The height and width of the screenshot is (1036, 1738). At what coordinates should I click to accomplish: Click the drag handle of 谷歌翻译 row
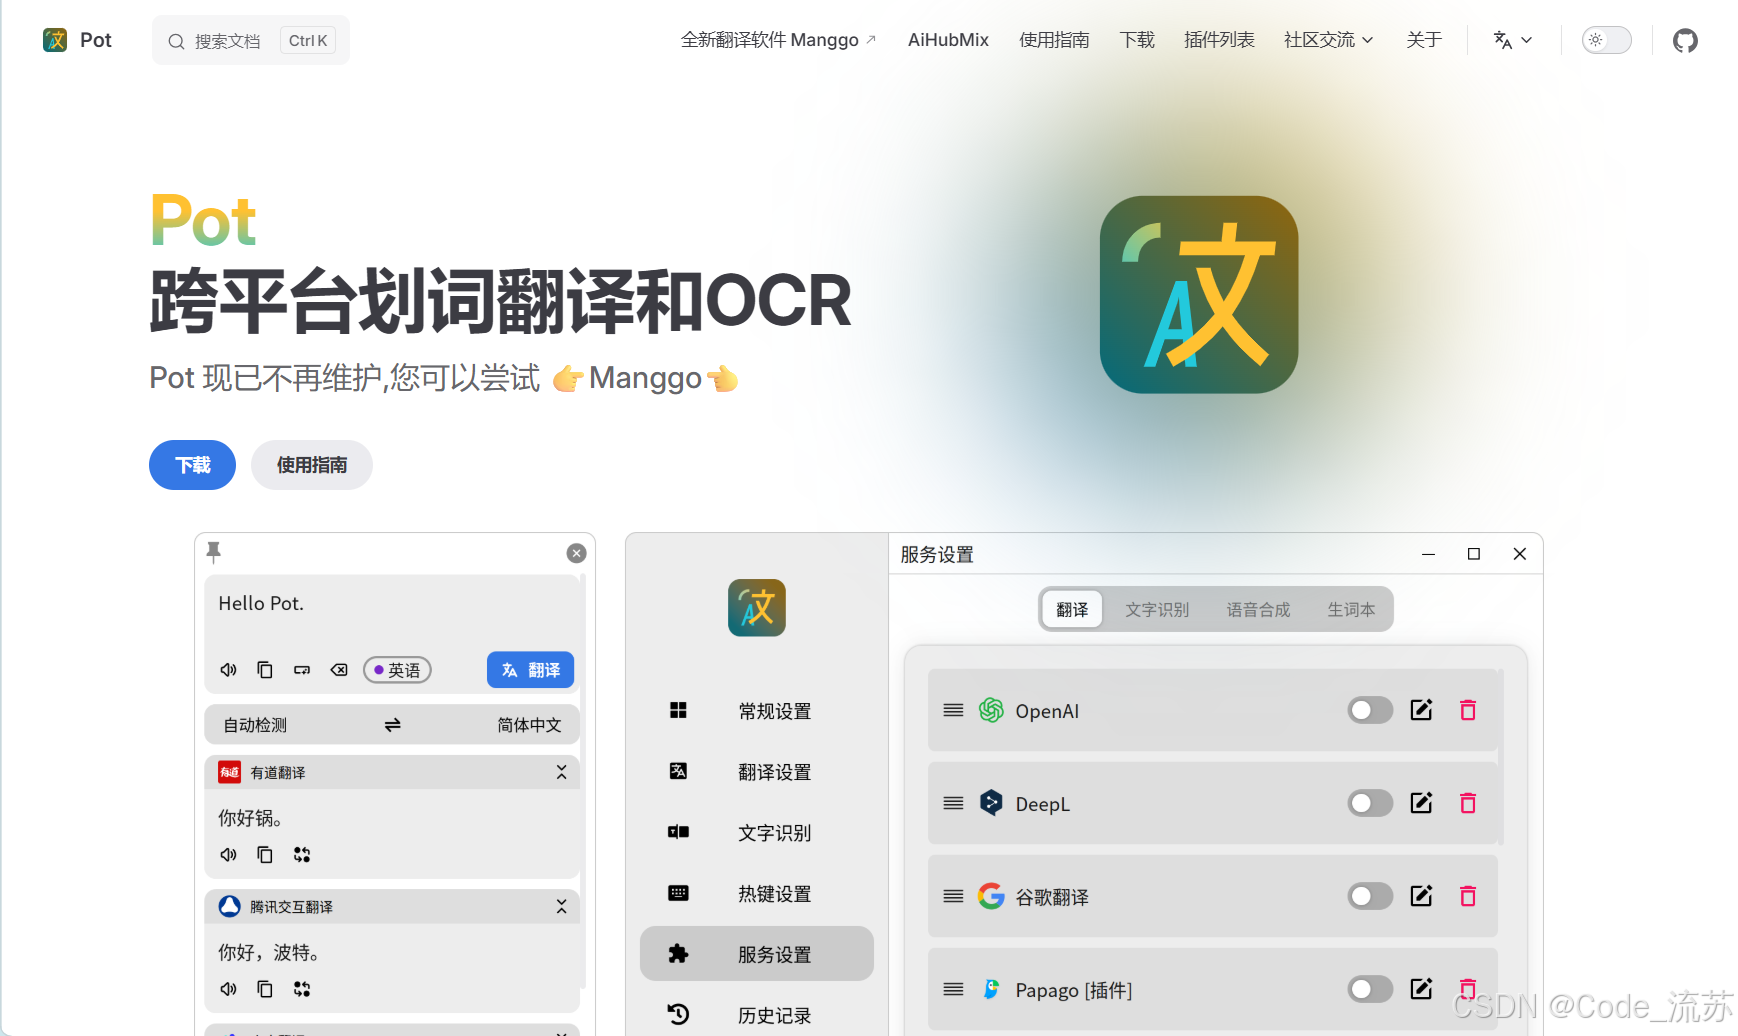pos(953,896)
